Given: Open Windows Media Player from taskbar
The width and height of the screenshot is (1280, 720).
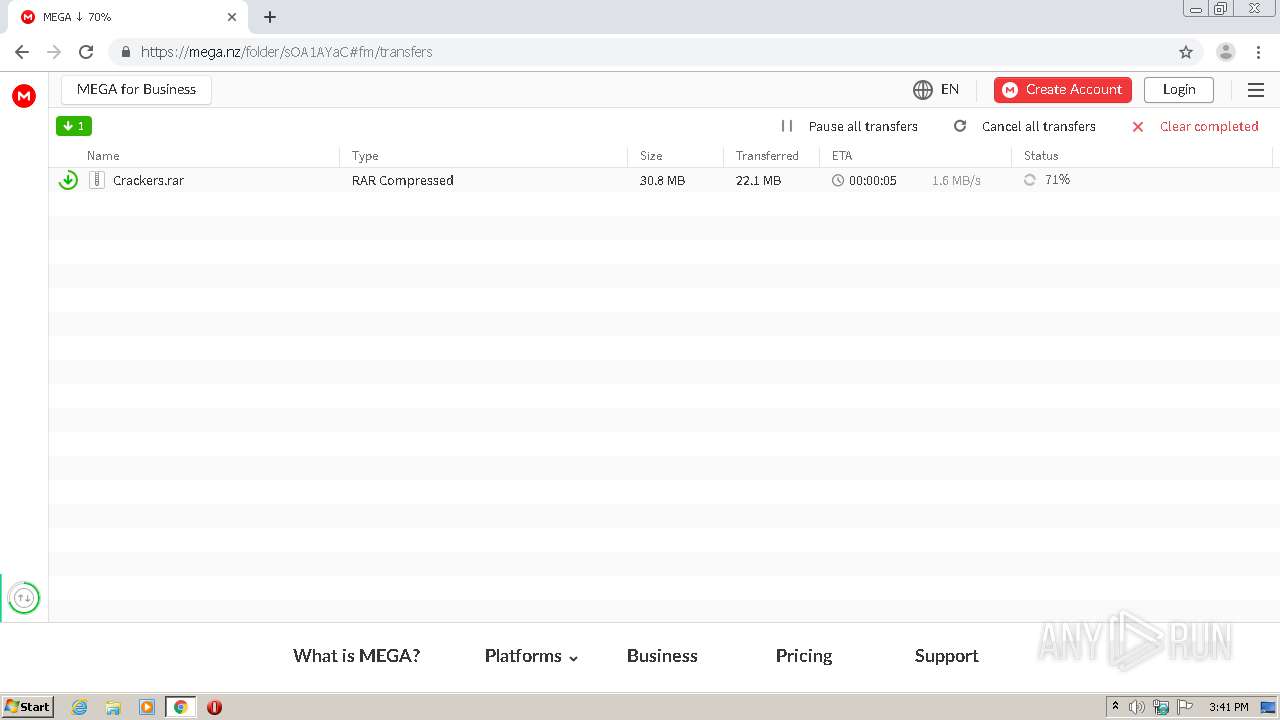Looking at the screenshot, I should point(147,707).
